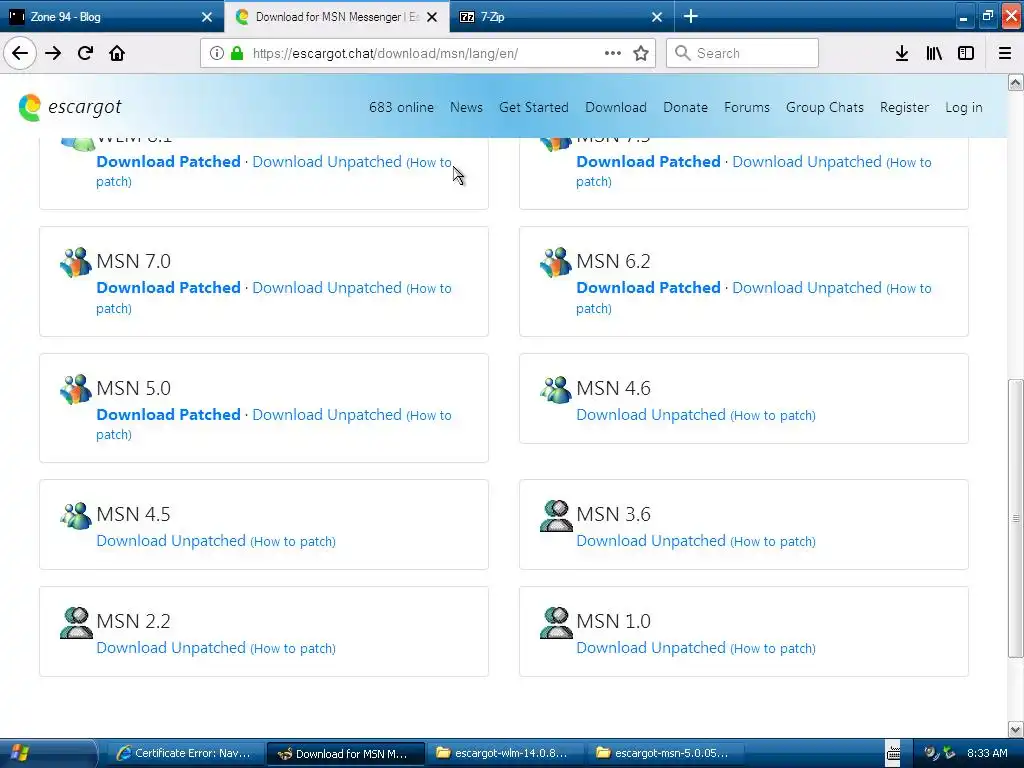Click the browser Search box
Screen dimensions: 1024x768
(743, 53)
